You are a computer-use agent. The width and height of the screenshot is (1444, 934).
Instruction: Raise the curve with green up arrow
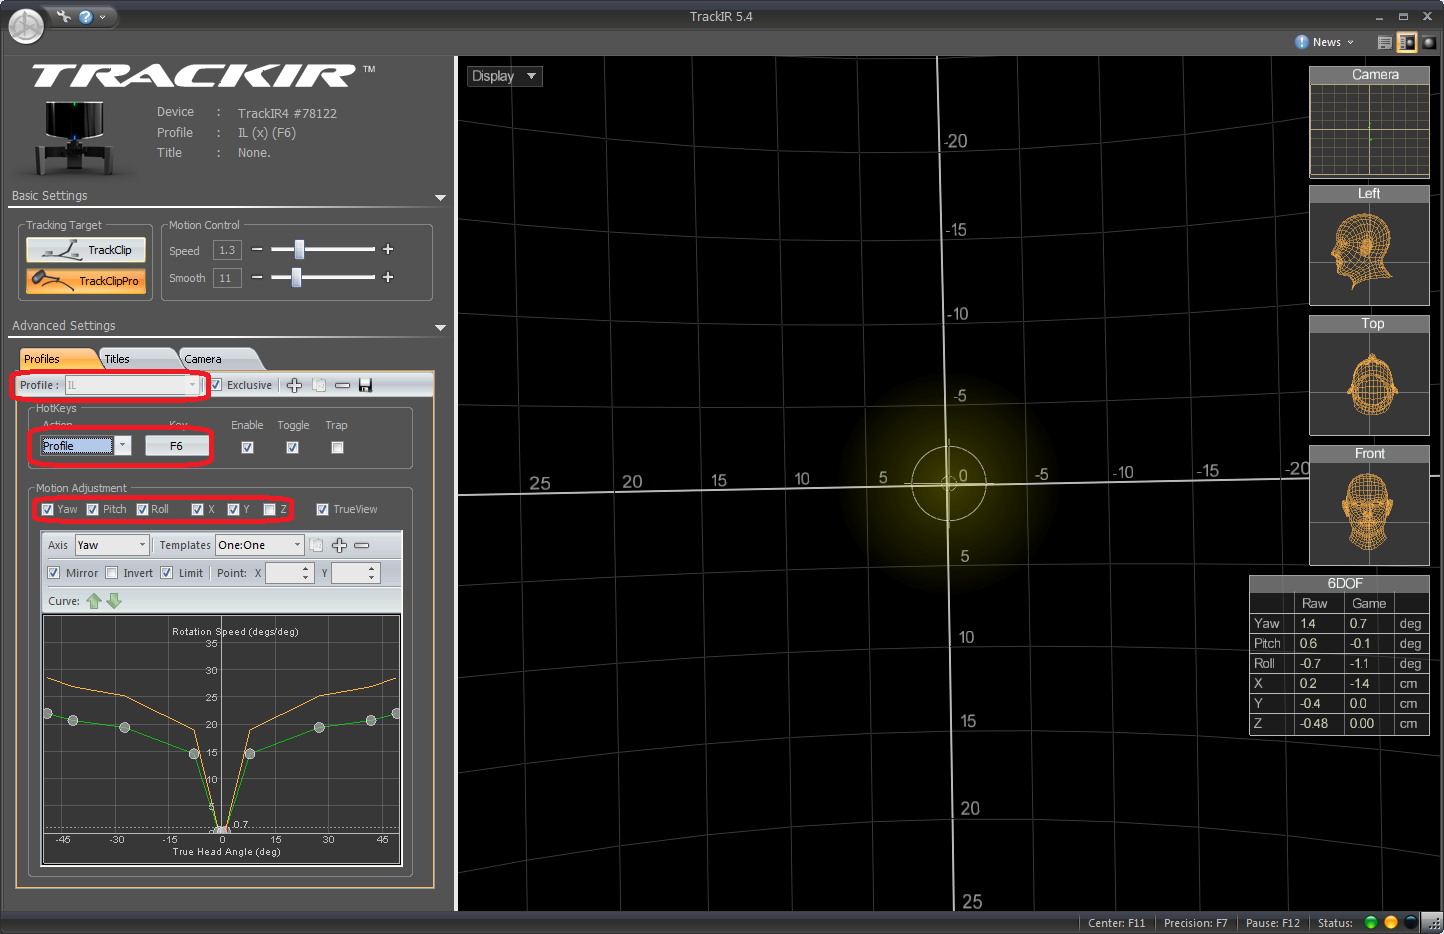pos(94,601)
